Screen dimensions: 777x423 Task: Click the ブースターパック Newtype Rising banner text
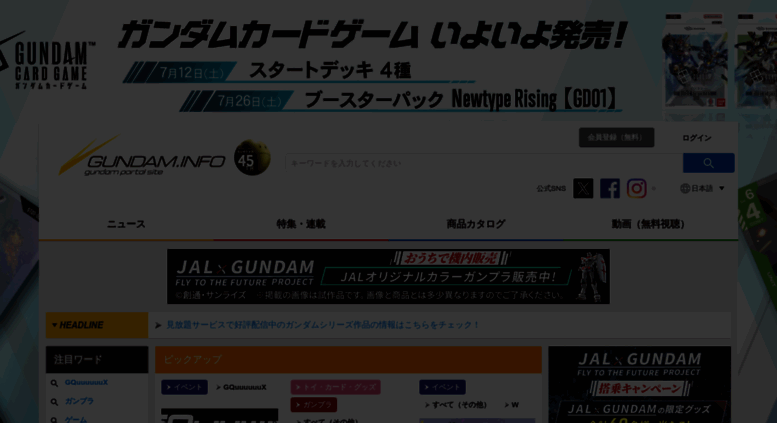[x=461, y=100]
